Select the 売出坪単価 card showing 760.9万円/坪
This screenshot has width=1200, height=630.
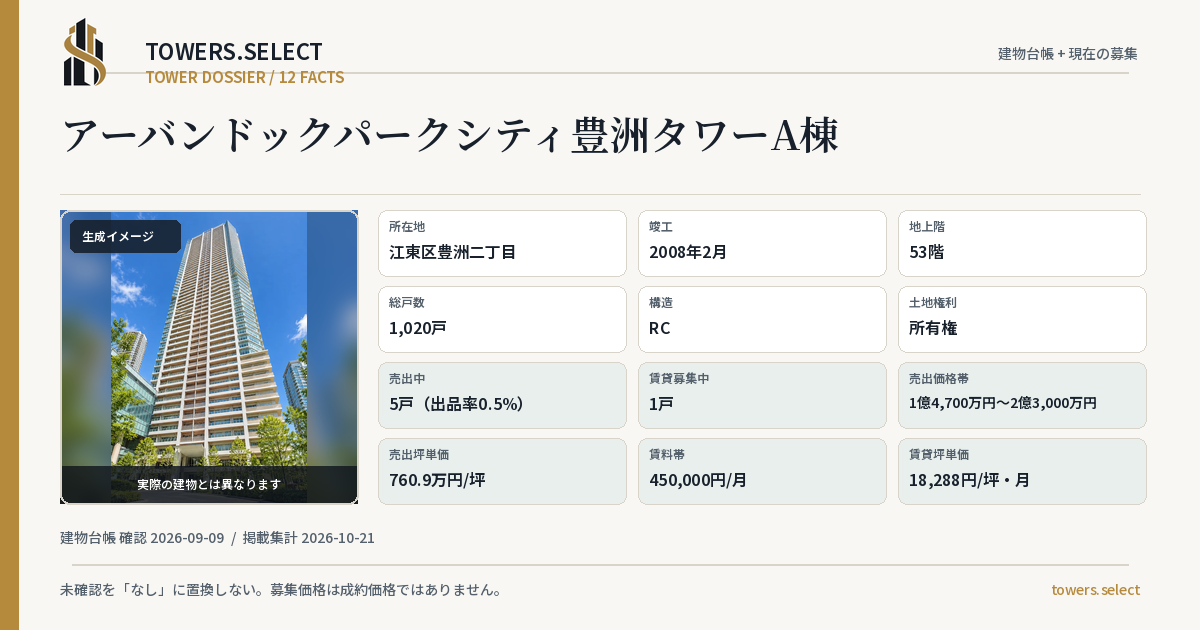coord(502,471)
